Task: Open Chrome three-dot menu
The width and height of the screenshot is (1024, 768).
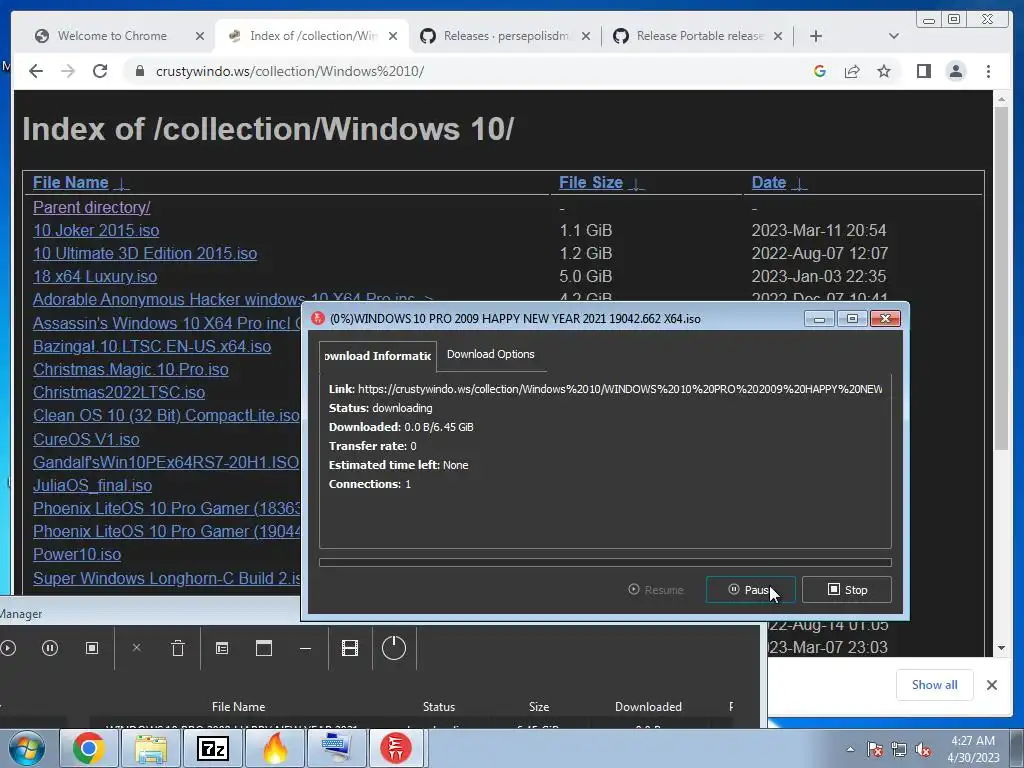Action: click(988, 71)
